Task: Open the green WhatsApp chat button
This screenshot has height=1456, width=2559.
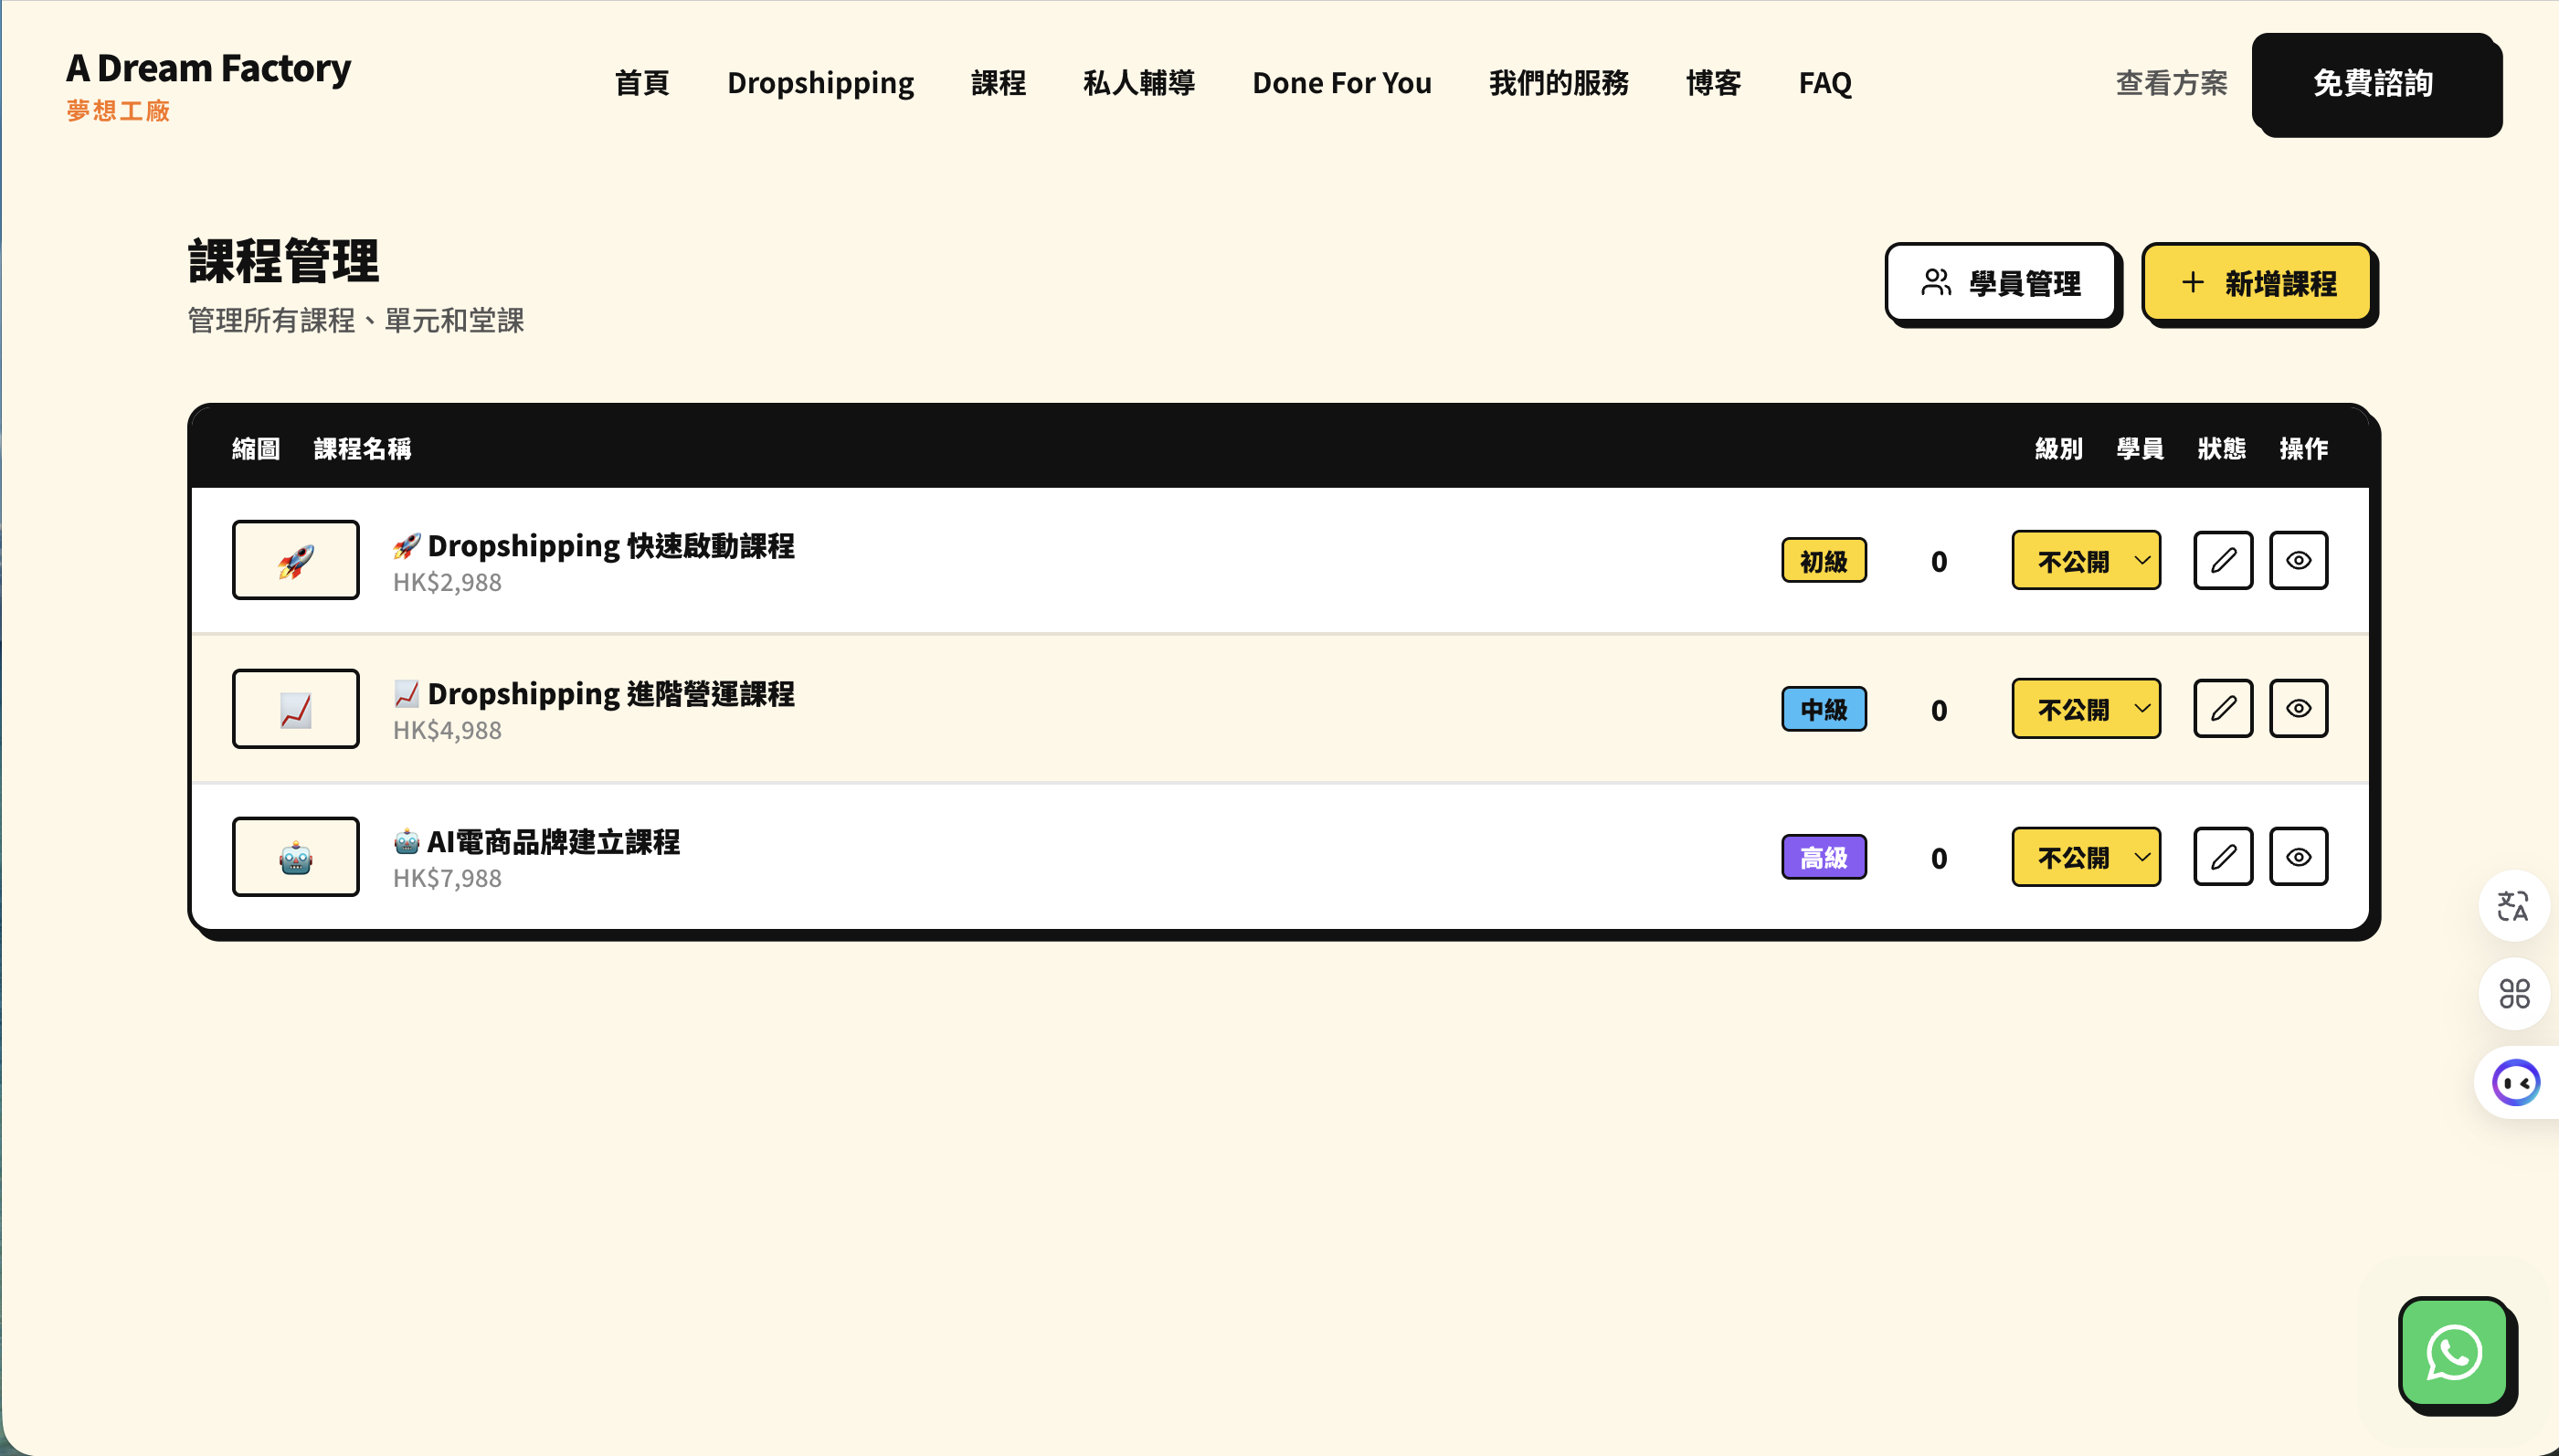Action: point(2453,1352)
